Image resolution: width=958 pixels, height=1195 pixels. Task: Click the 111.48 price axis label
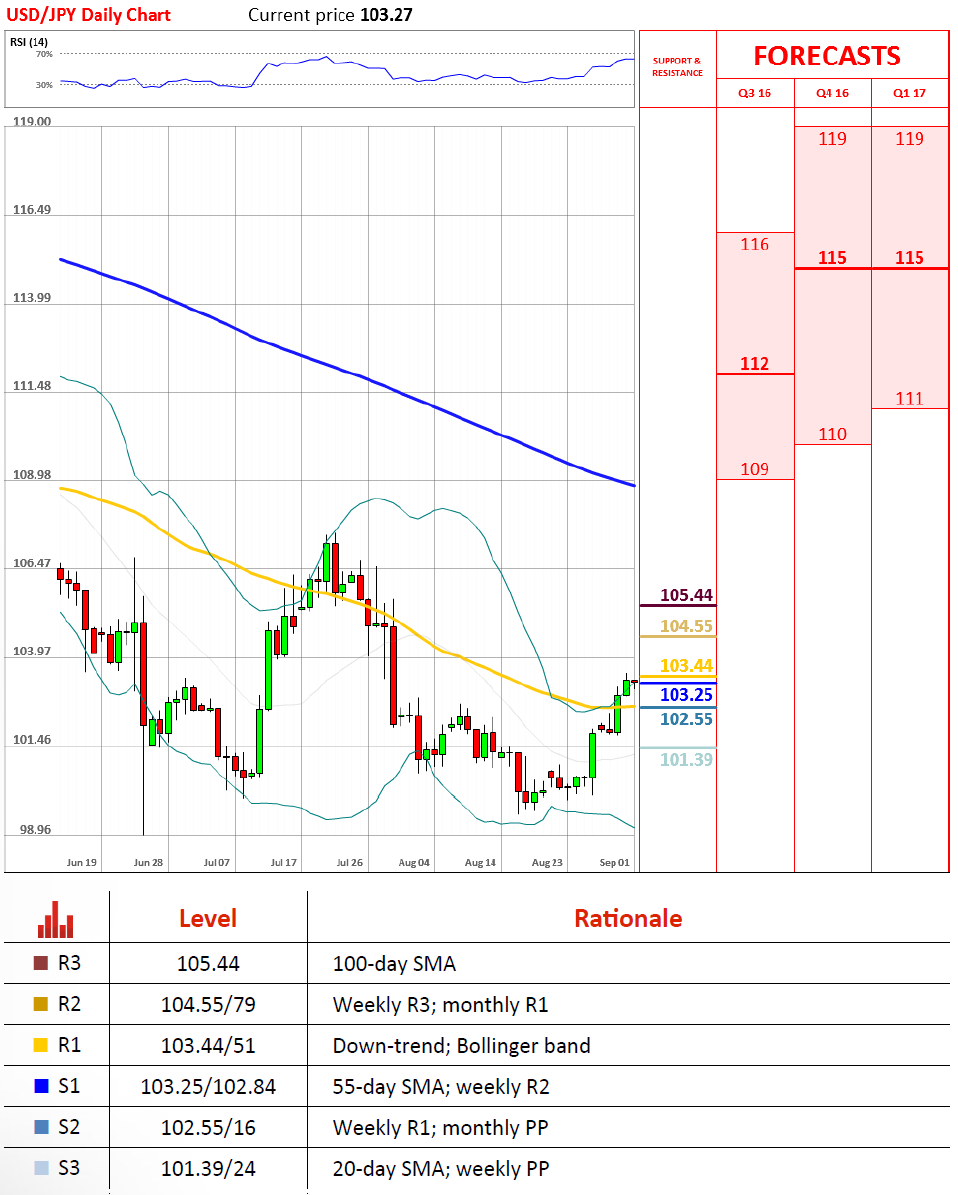click(32, 386)
